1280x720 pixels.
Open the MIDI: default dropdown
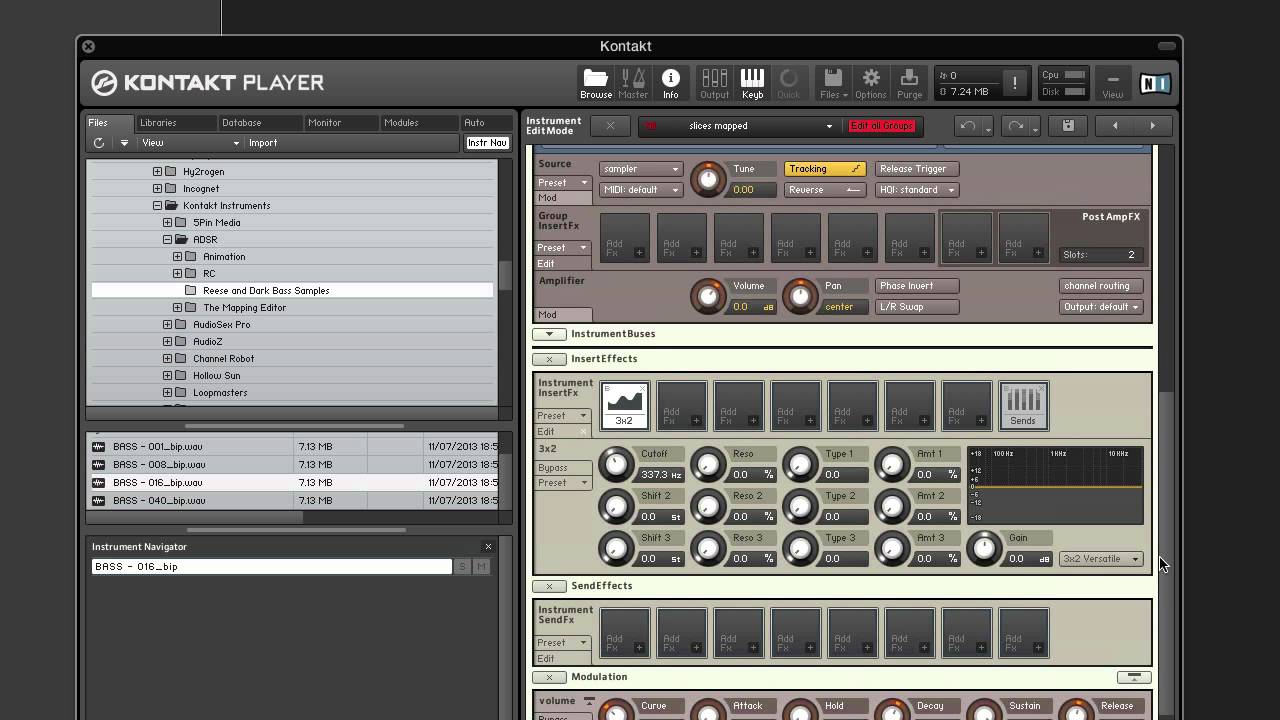641,190
